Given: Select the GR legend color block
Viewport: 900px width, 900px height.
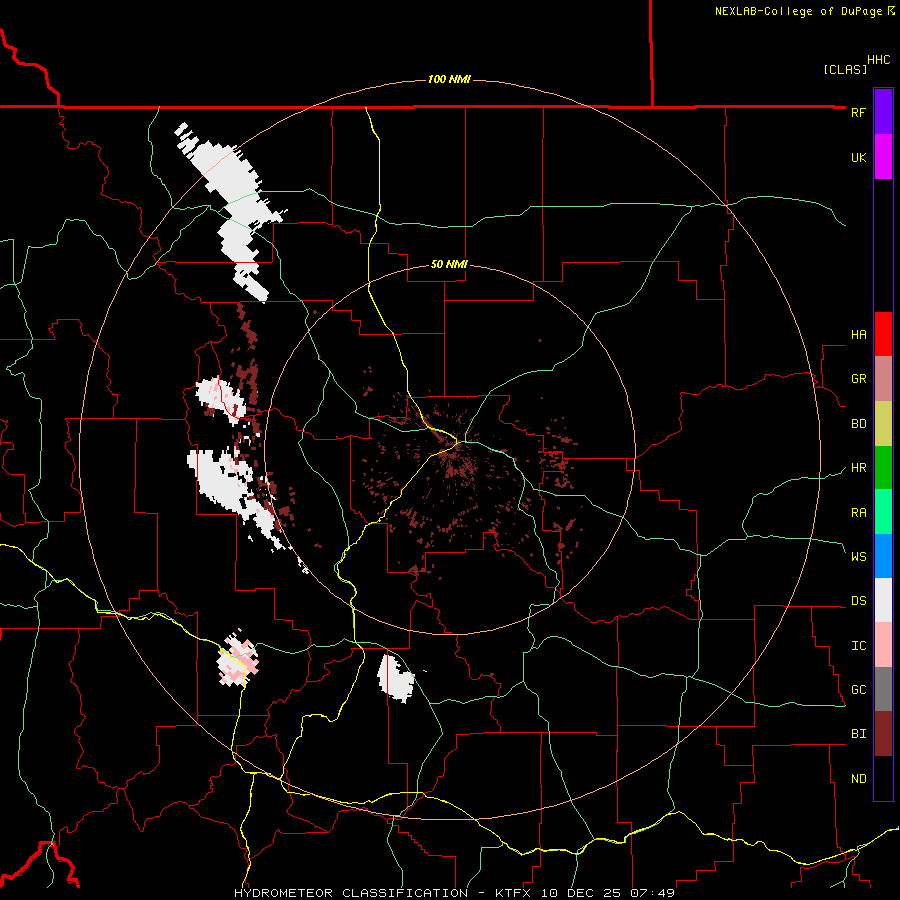Looking at the screenshot, I should click(x=883, y=379).
